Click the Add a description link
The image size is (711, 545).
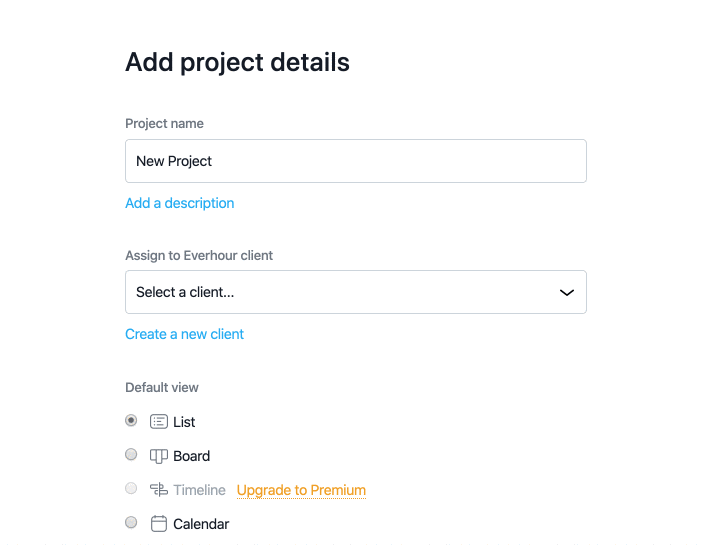coord(179,203)
